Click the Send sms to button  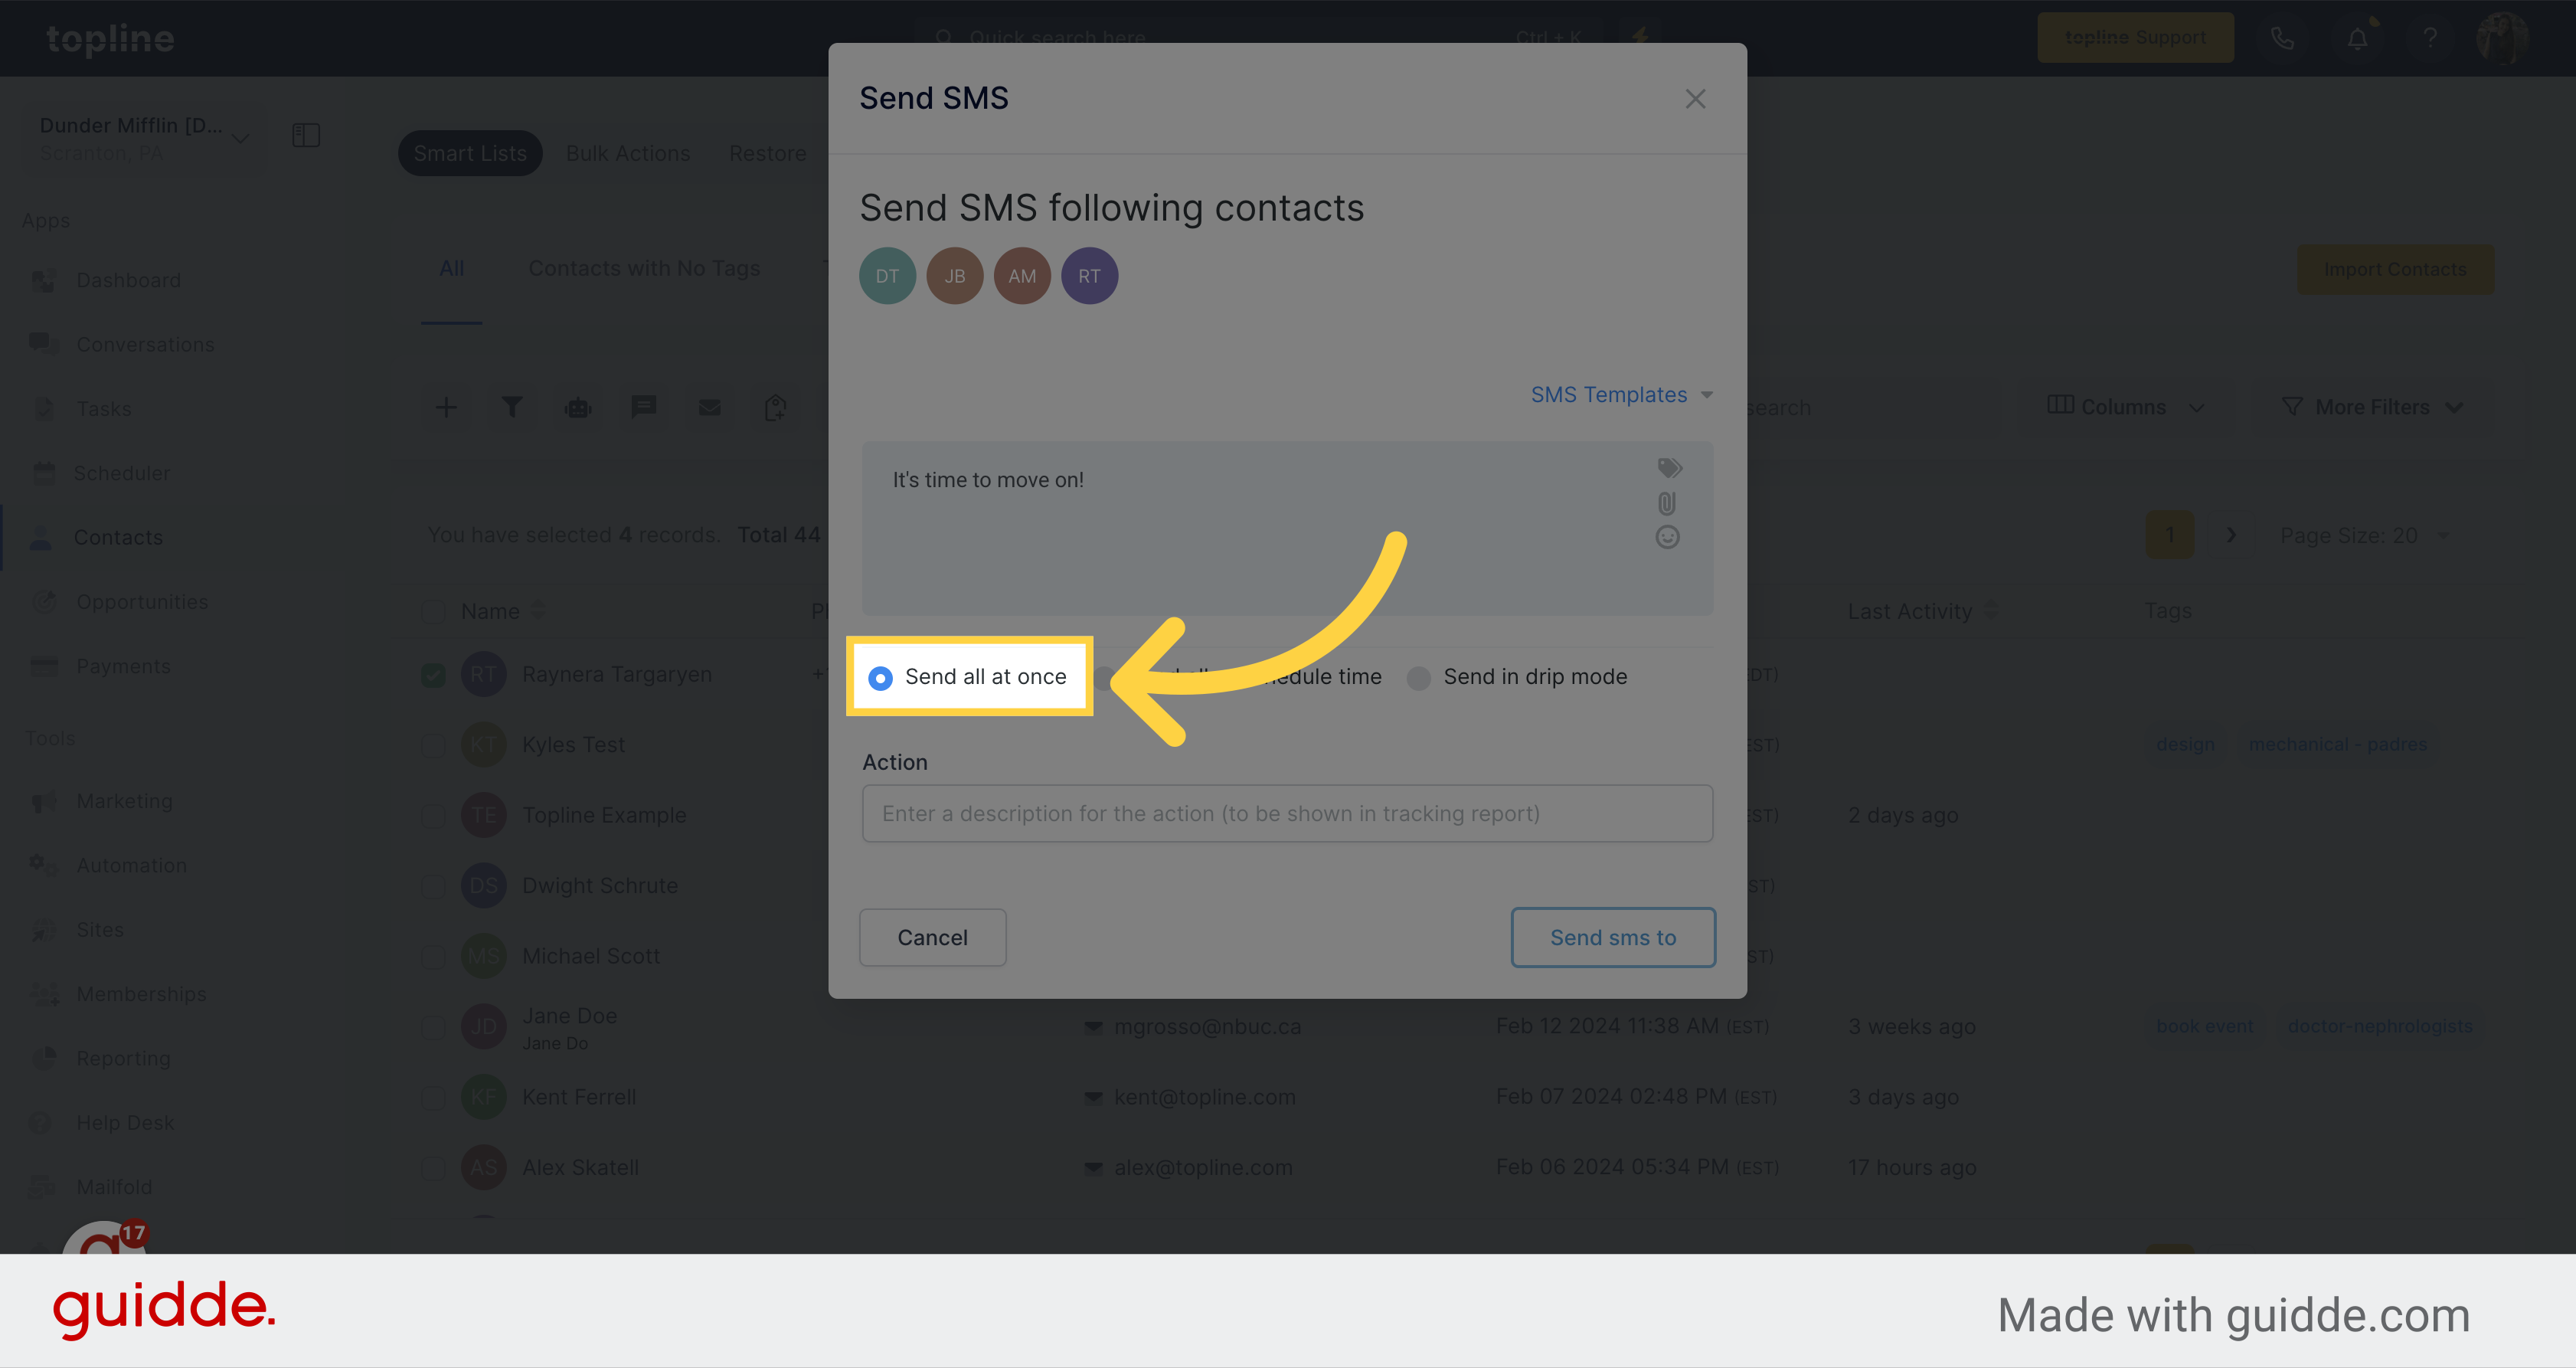click(1612, 937)
